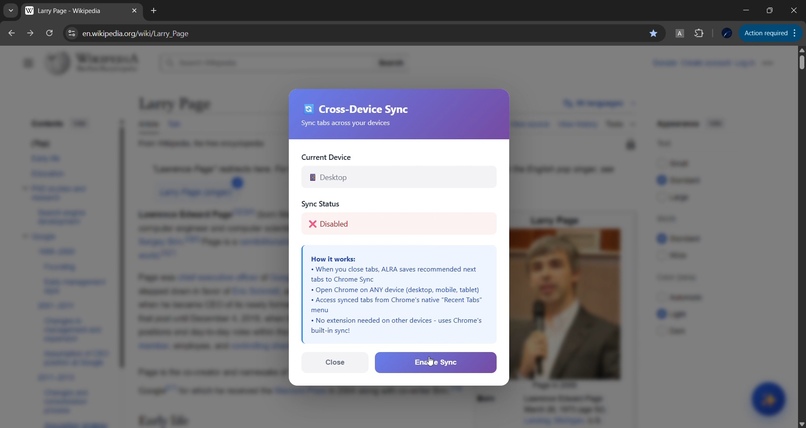This screenshot has height=428, width=806.
Task: Open the languages dropdown beside article title
Action: pos(599,103)
